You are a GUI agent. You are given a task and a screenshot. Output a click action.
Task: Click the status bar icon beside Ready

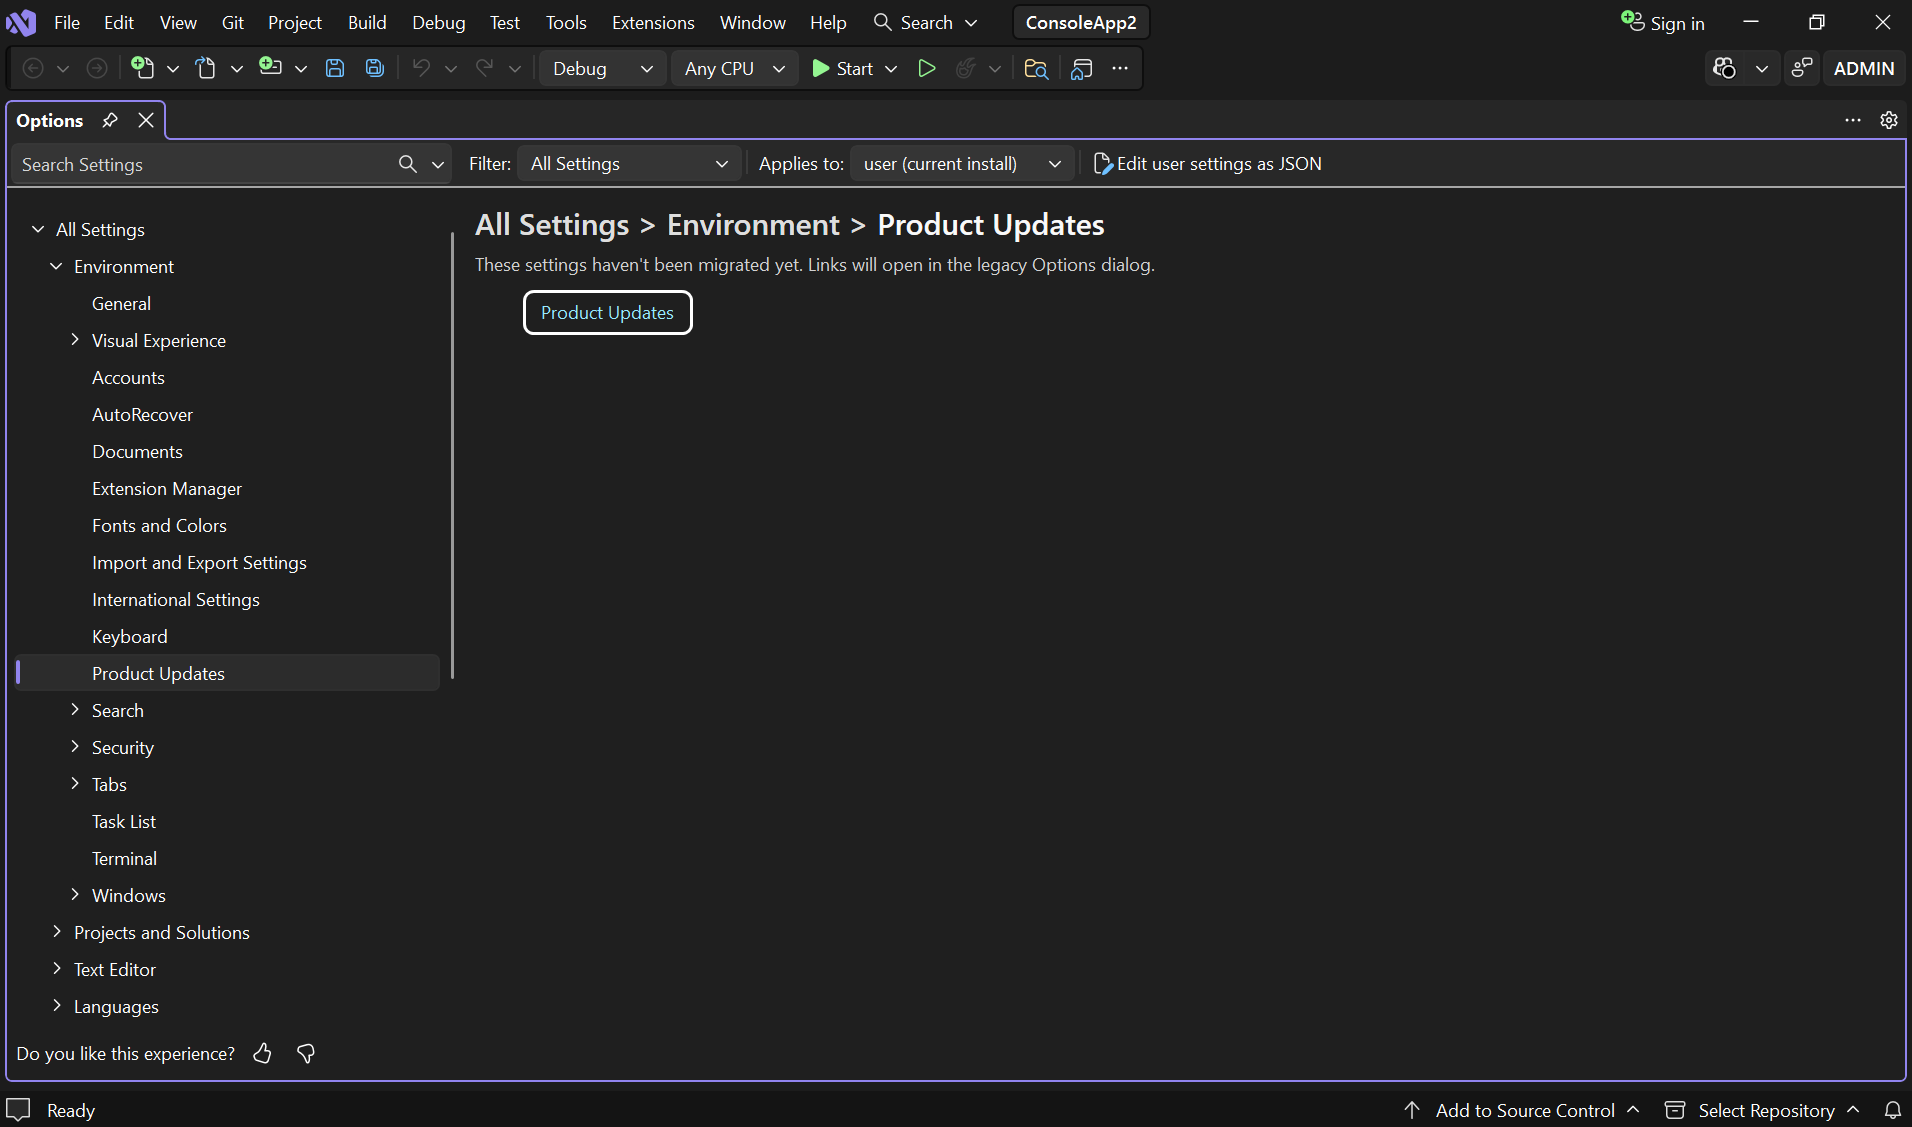[19, 1110]
